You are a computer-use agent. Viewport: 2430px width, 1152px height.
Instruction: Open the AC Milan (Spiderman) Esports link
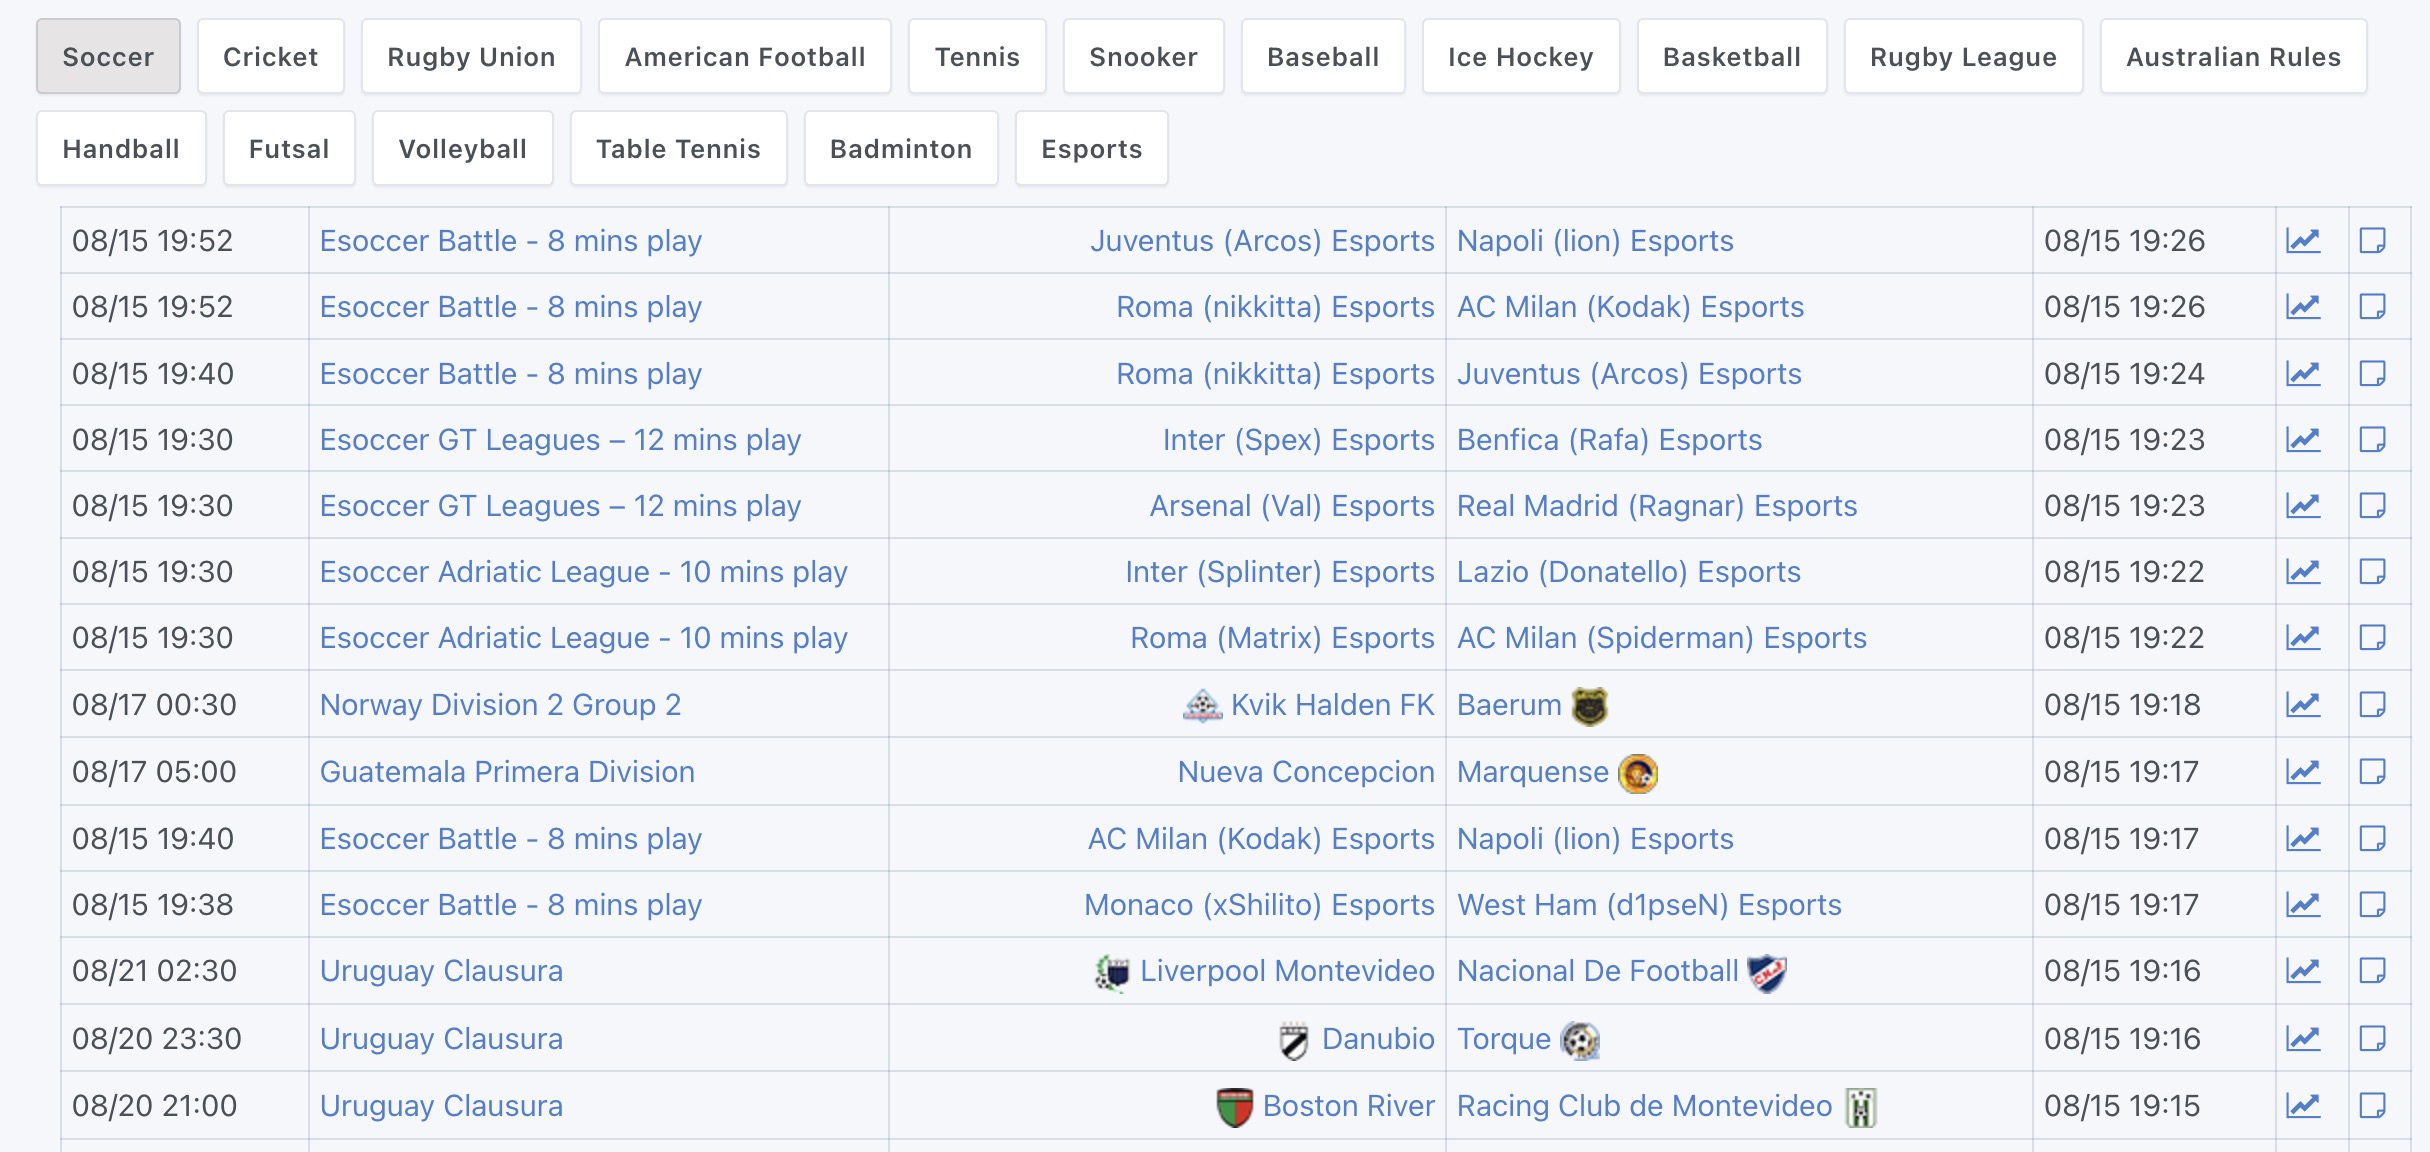coord(1662,638)
